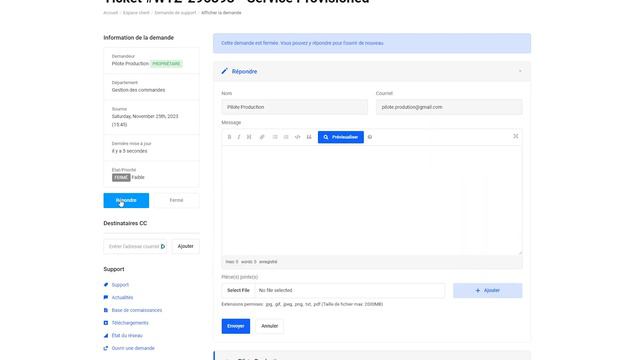This screenshot has height=360, width=640.
Task: Cancel the reply with Annuler
Action: coord(269,326)
